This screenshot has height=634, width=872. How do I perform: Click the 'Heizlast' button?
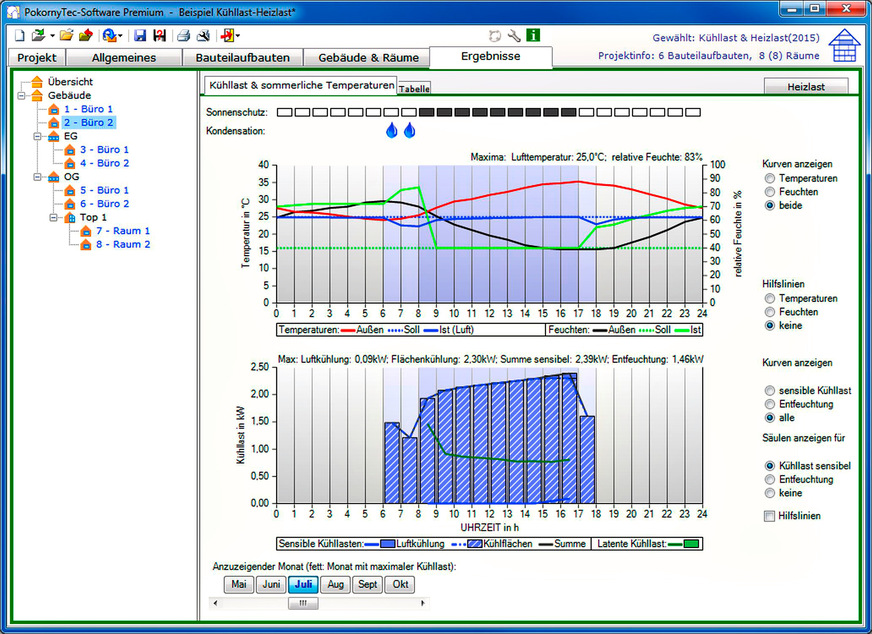click(x=806, y=87)
